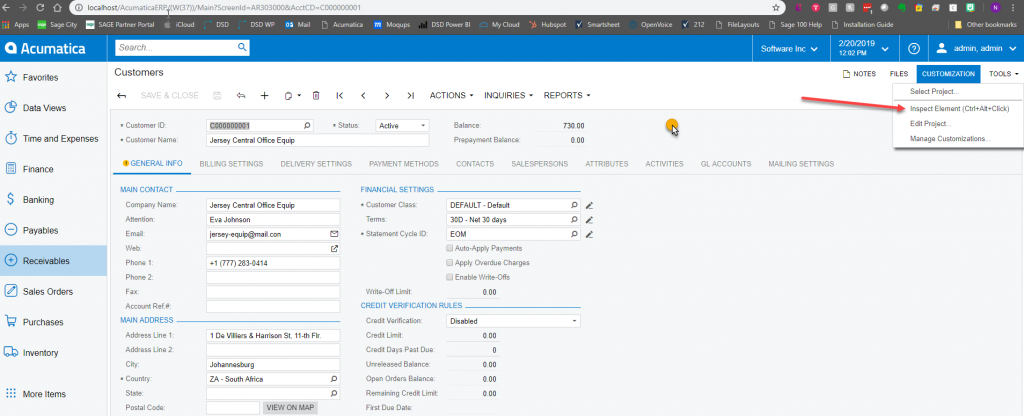Go to next customer record

(387, 95)
